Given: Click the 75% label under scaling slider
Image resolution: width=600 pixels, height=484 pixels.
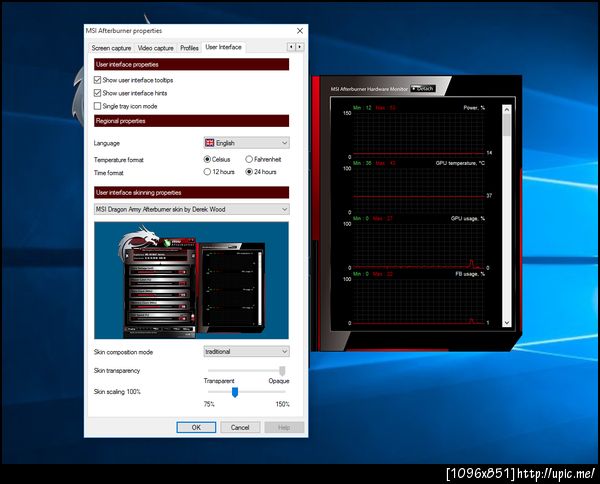Looking at the screenshot, I should tap(209, 404).
